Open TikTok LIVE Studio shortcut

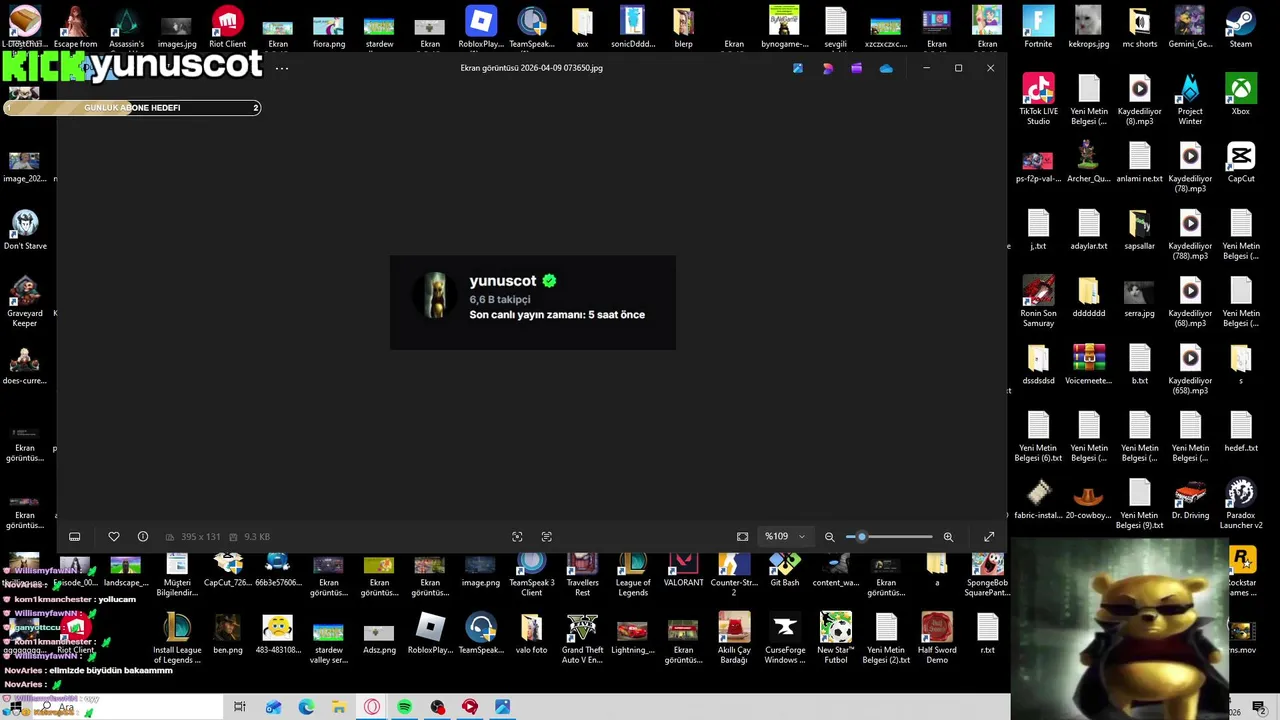(x=1038, y=100)
